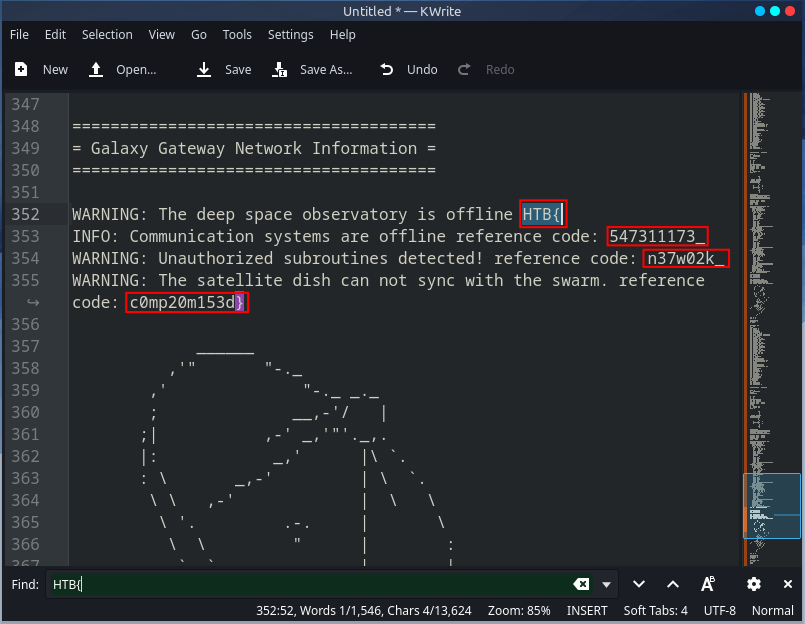Viewport: 805px width, 624px height.
Task: Click the Zoom: 85% status indicator
Action: tap(518, 610)
